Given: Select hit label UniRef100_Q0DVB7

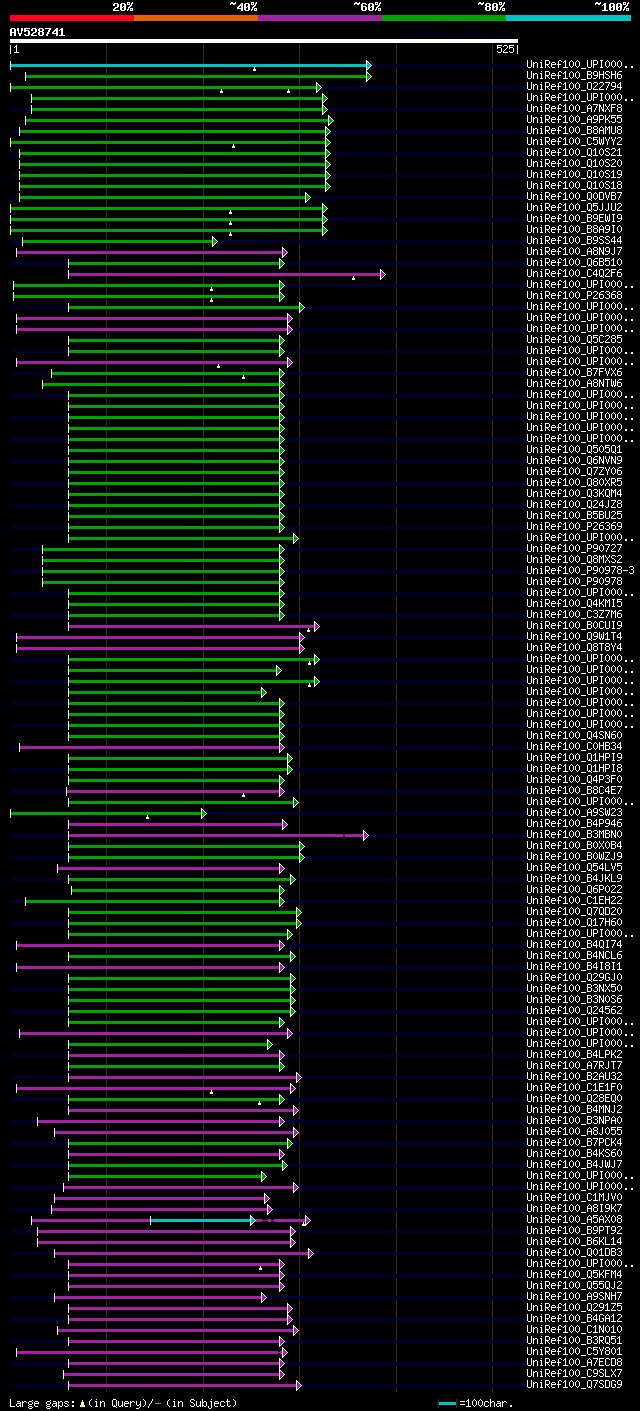Looking at the screenshot, I should pyautogui.click(x=574, y=196).
